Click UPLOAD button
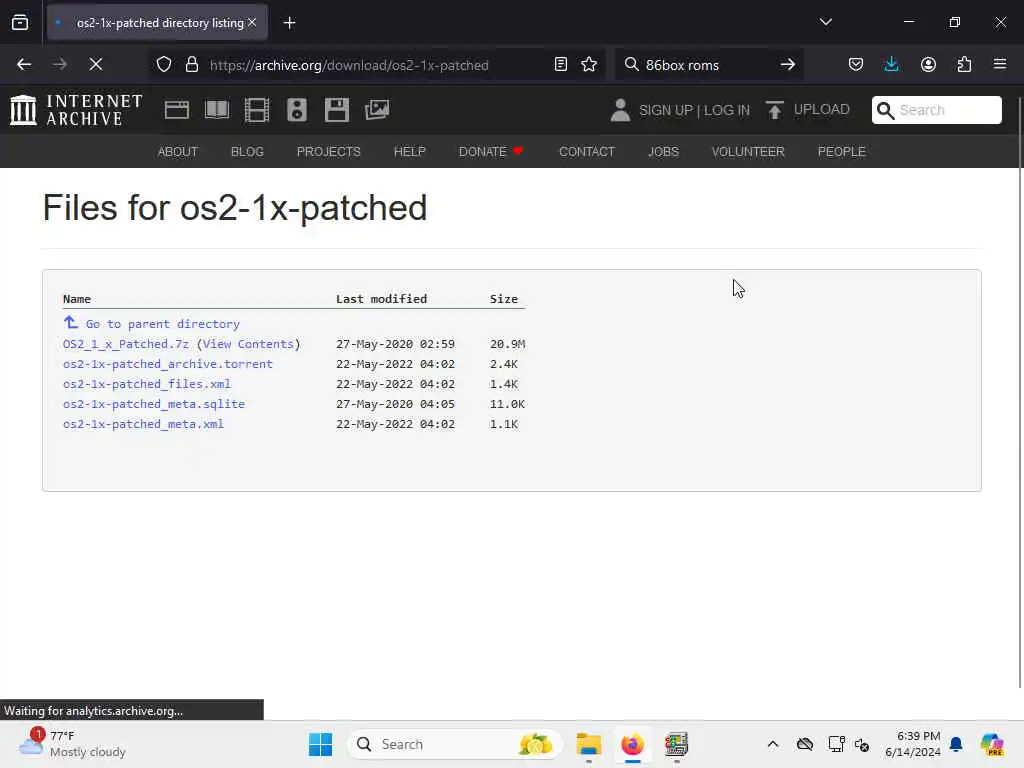The image size is (1024, 768). click(808, 110)
